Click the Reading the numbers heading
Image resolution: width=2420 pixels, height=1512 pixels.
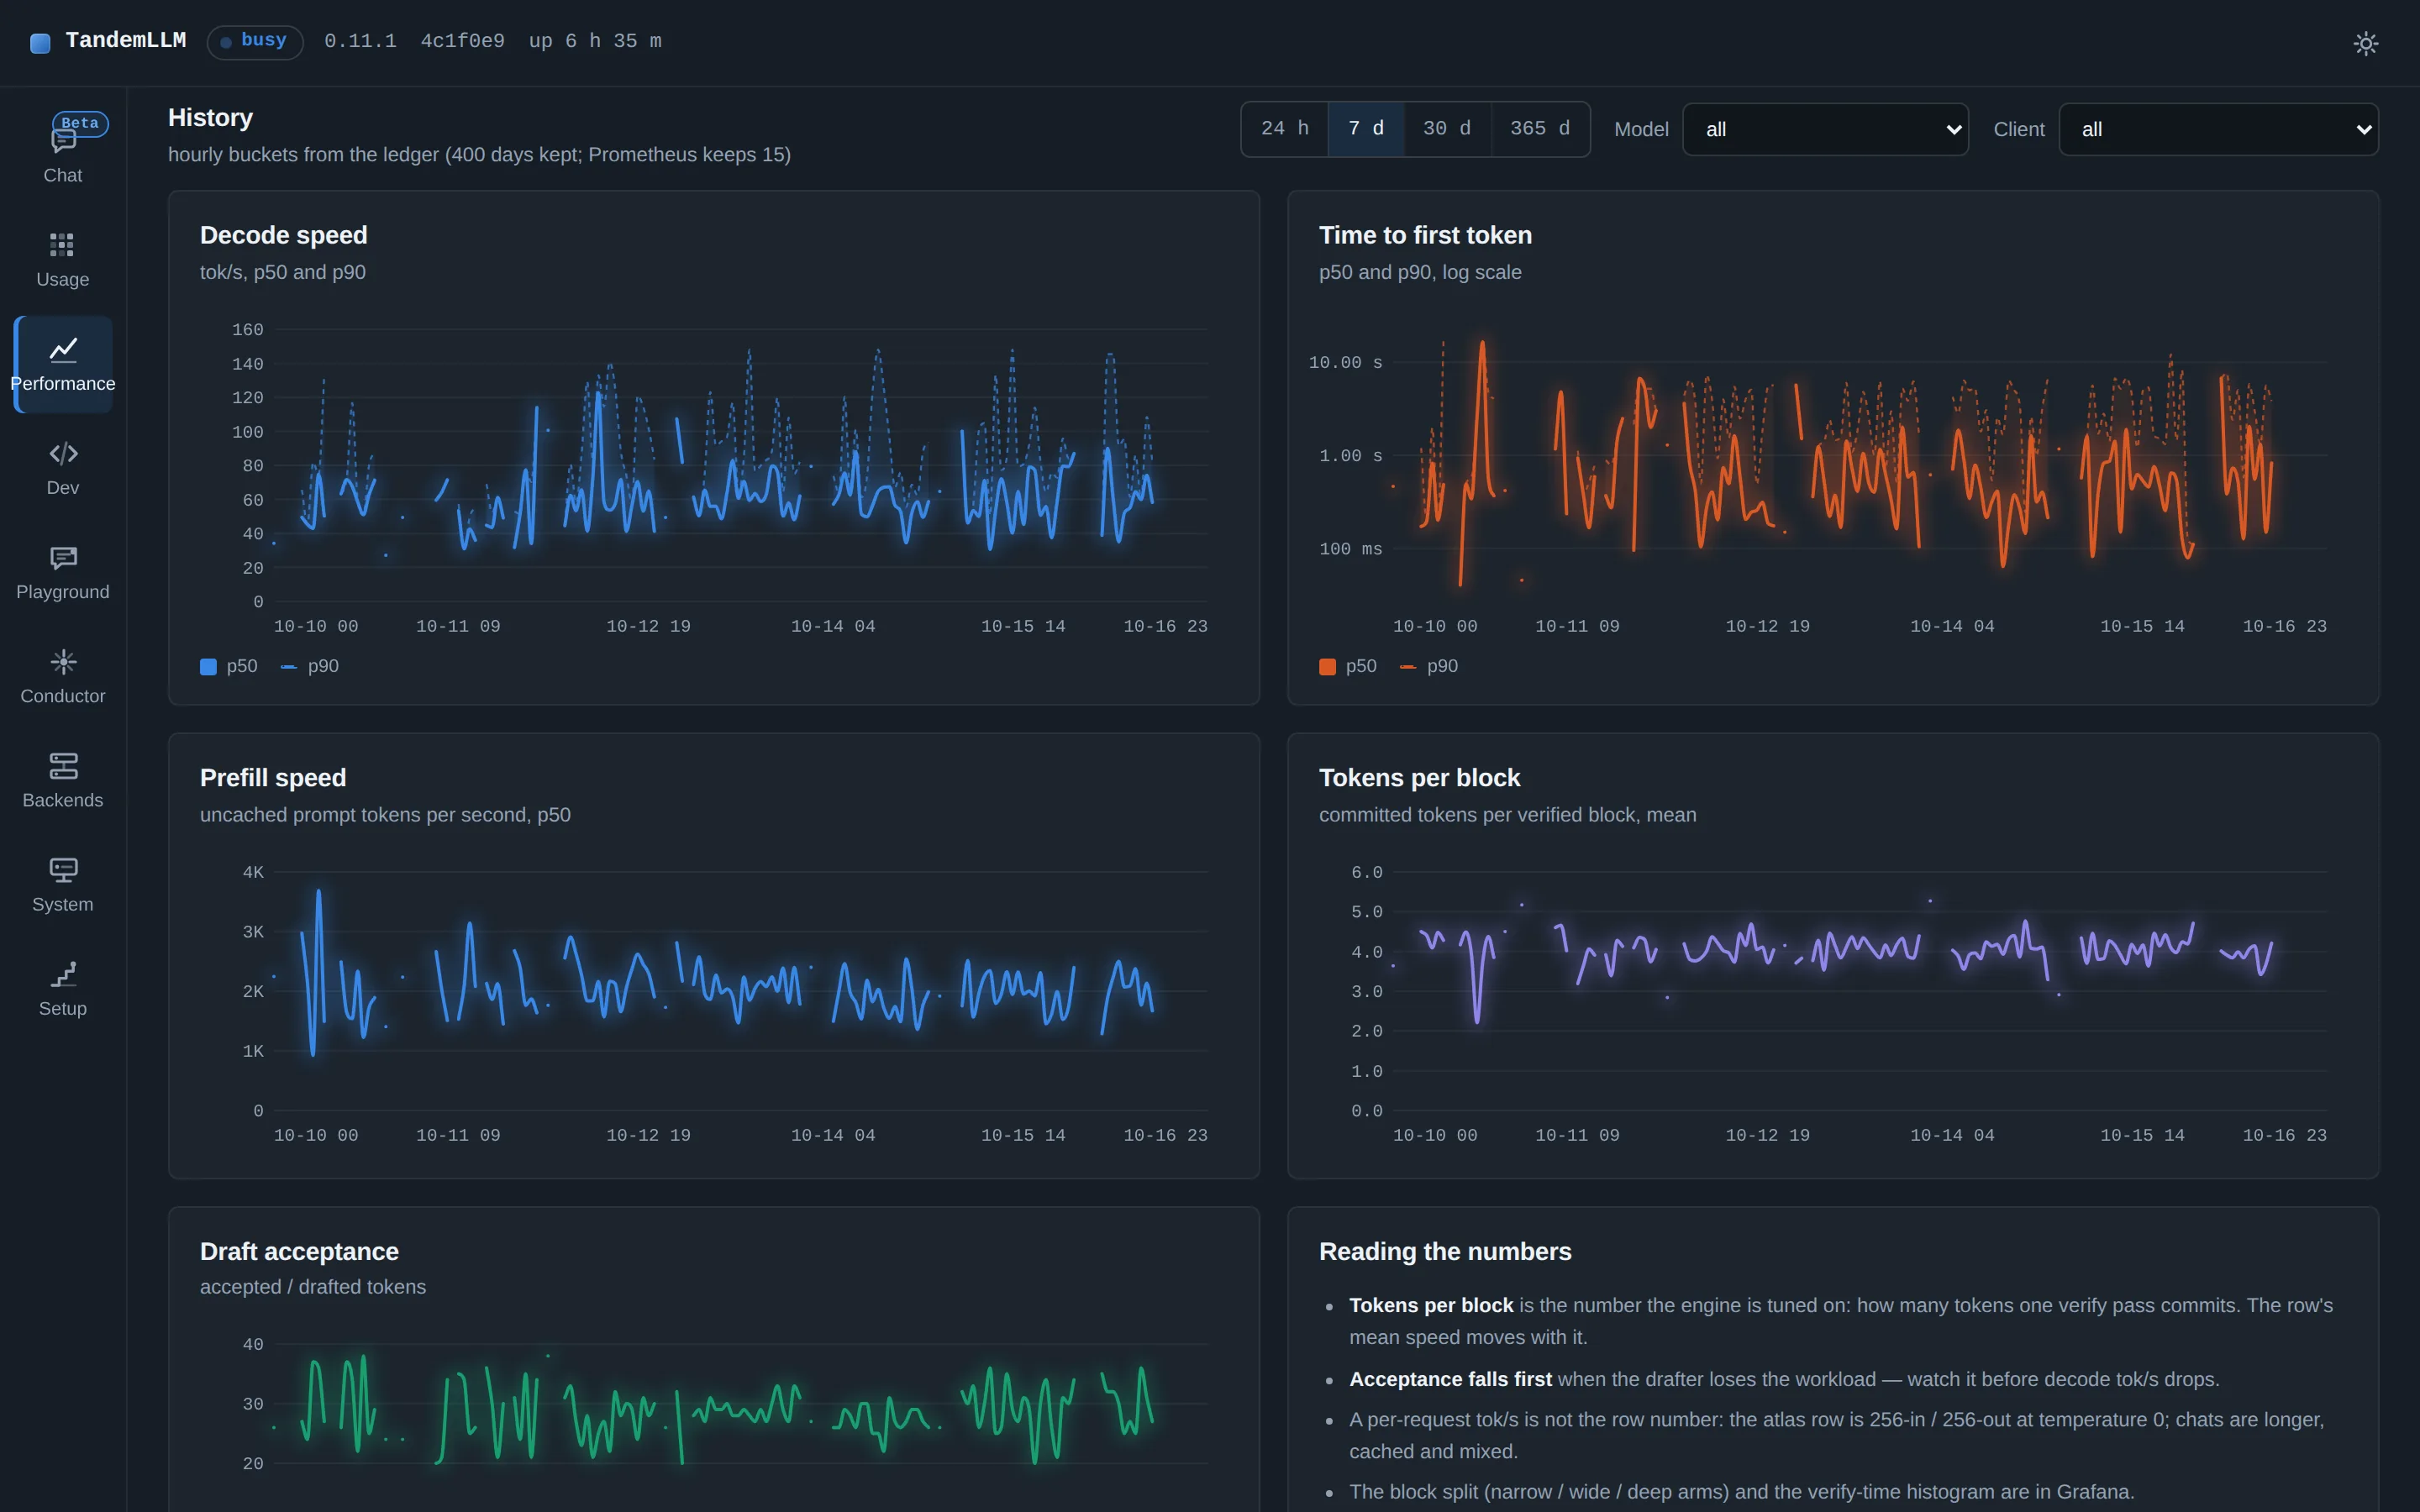(1445, 1252)
